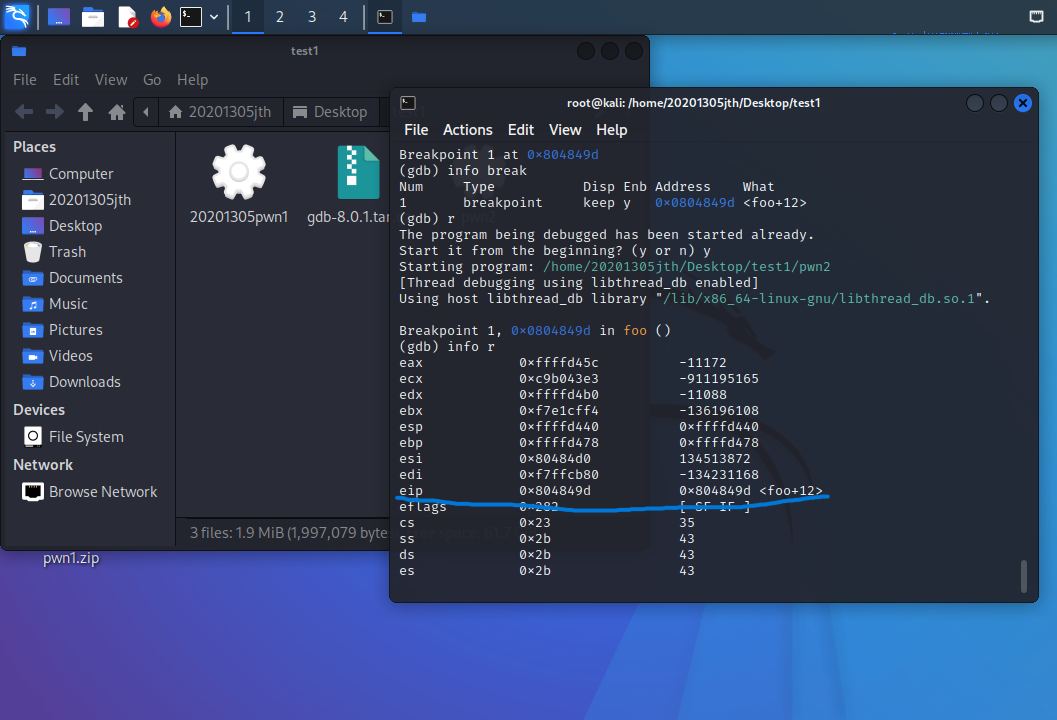The height and width of the screenshot is (720, 1057).
Task: Click the Places heading in sidebar
Action: (x=34, y=147)
